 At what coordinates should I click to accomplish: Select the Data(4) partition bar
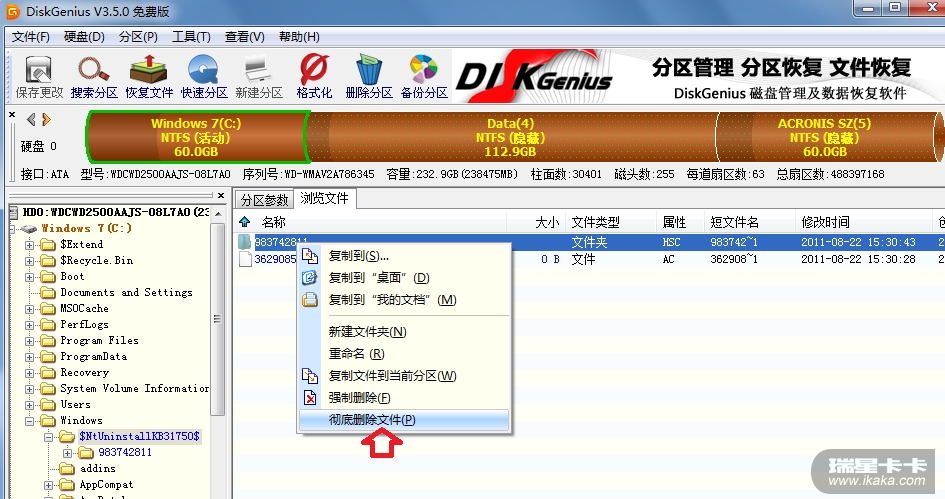click(x=511, y=137)
